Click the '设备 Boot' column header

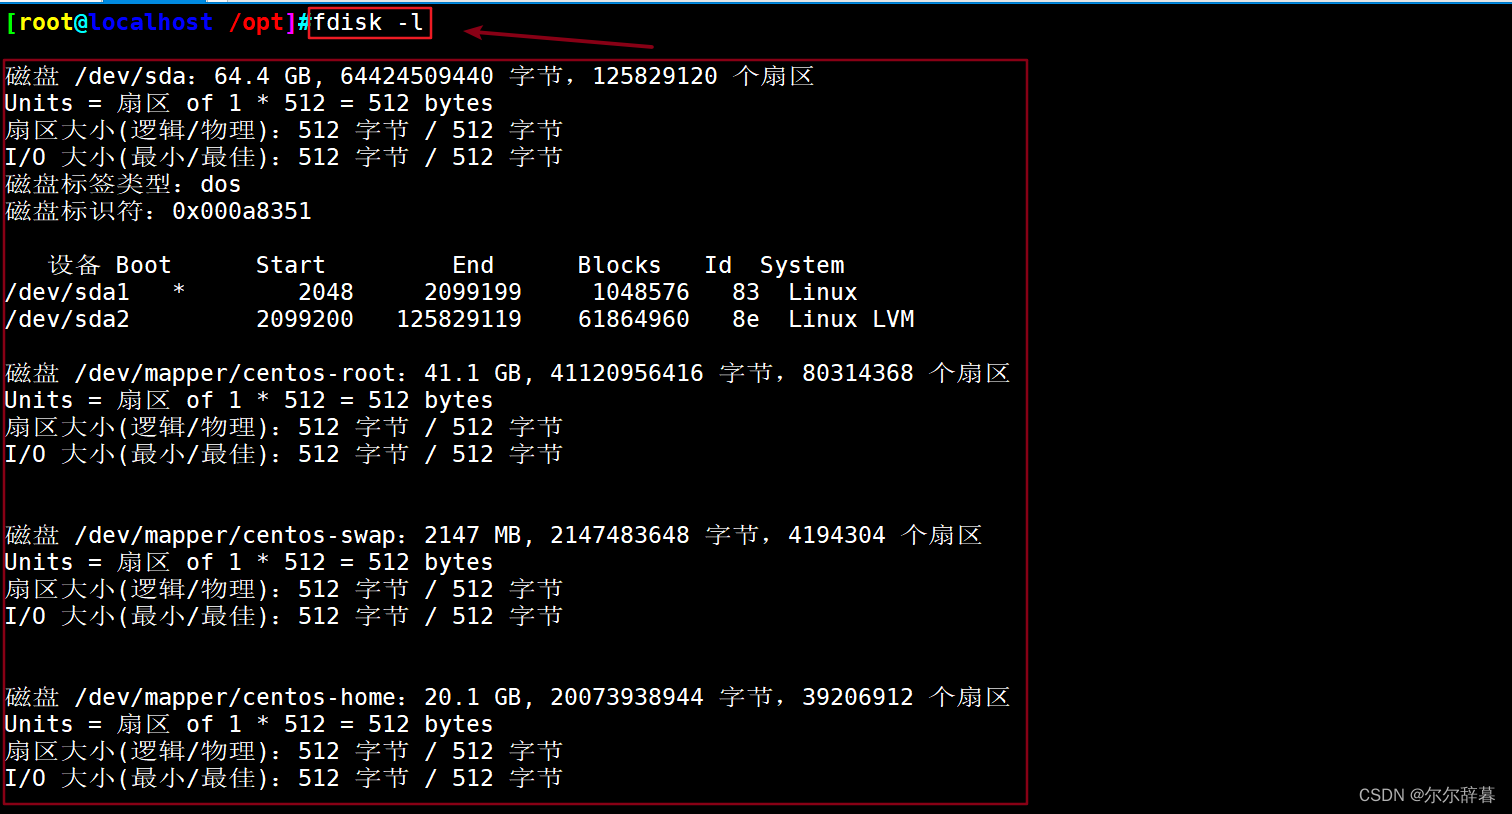(x=110, y=265)
